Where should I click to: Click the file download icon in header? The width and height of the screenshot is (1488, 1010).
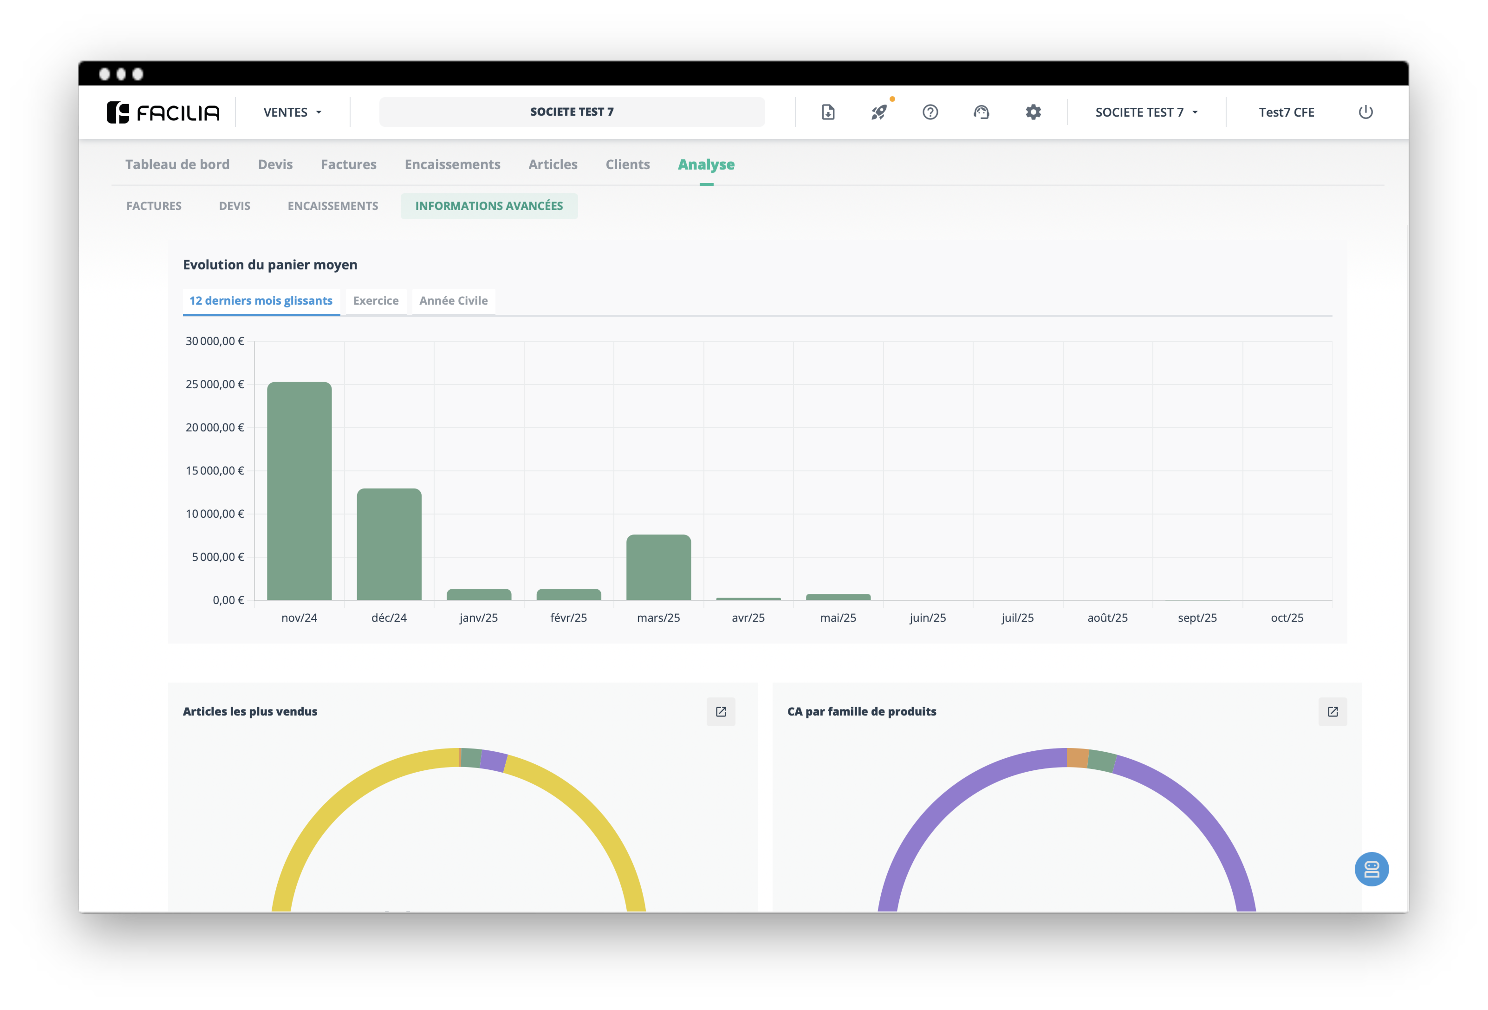coord(828,112)
